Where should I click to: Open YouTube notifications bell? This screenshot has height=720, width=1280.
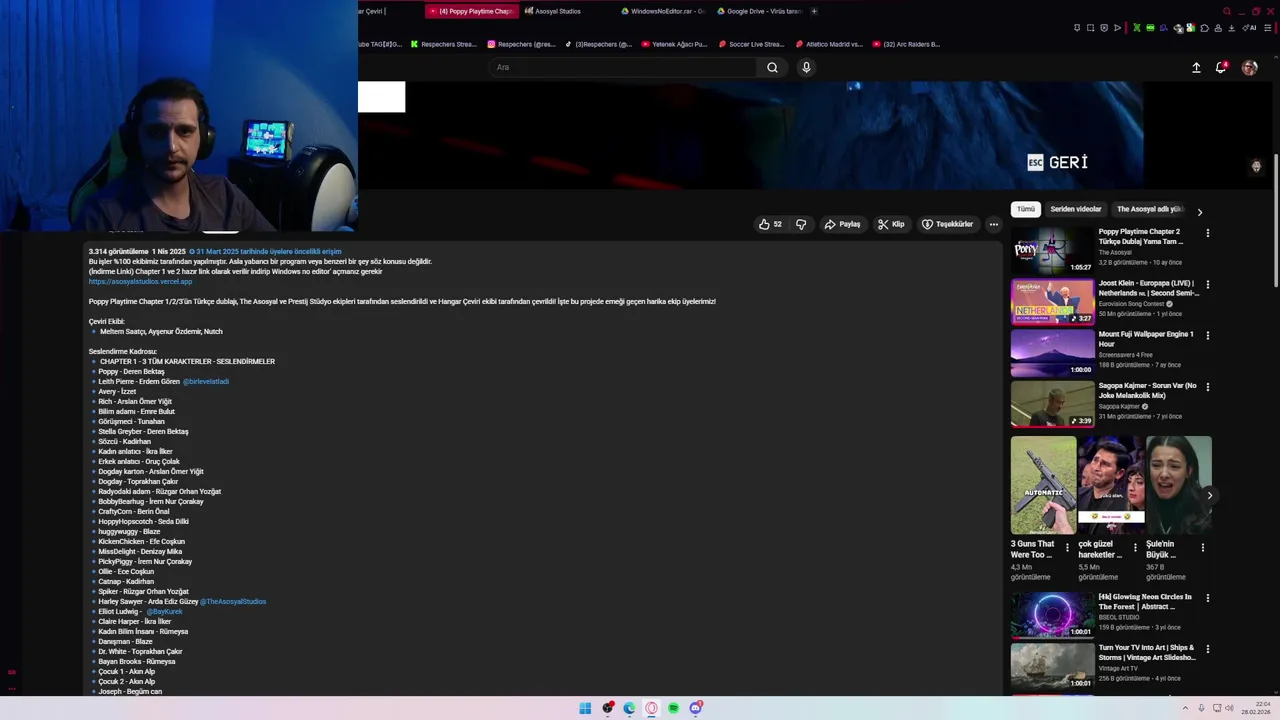click(x=1221, y=67)
